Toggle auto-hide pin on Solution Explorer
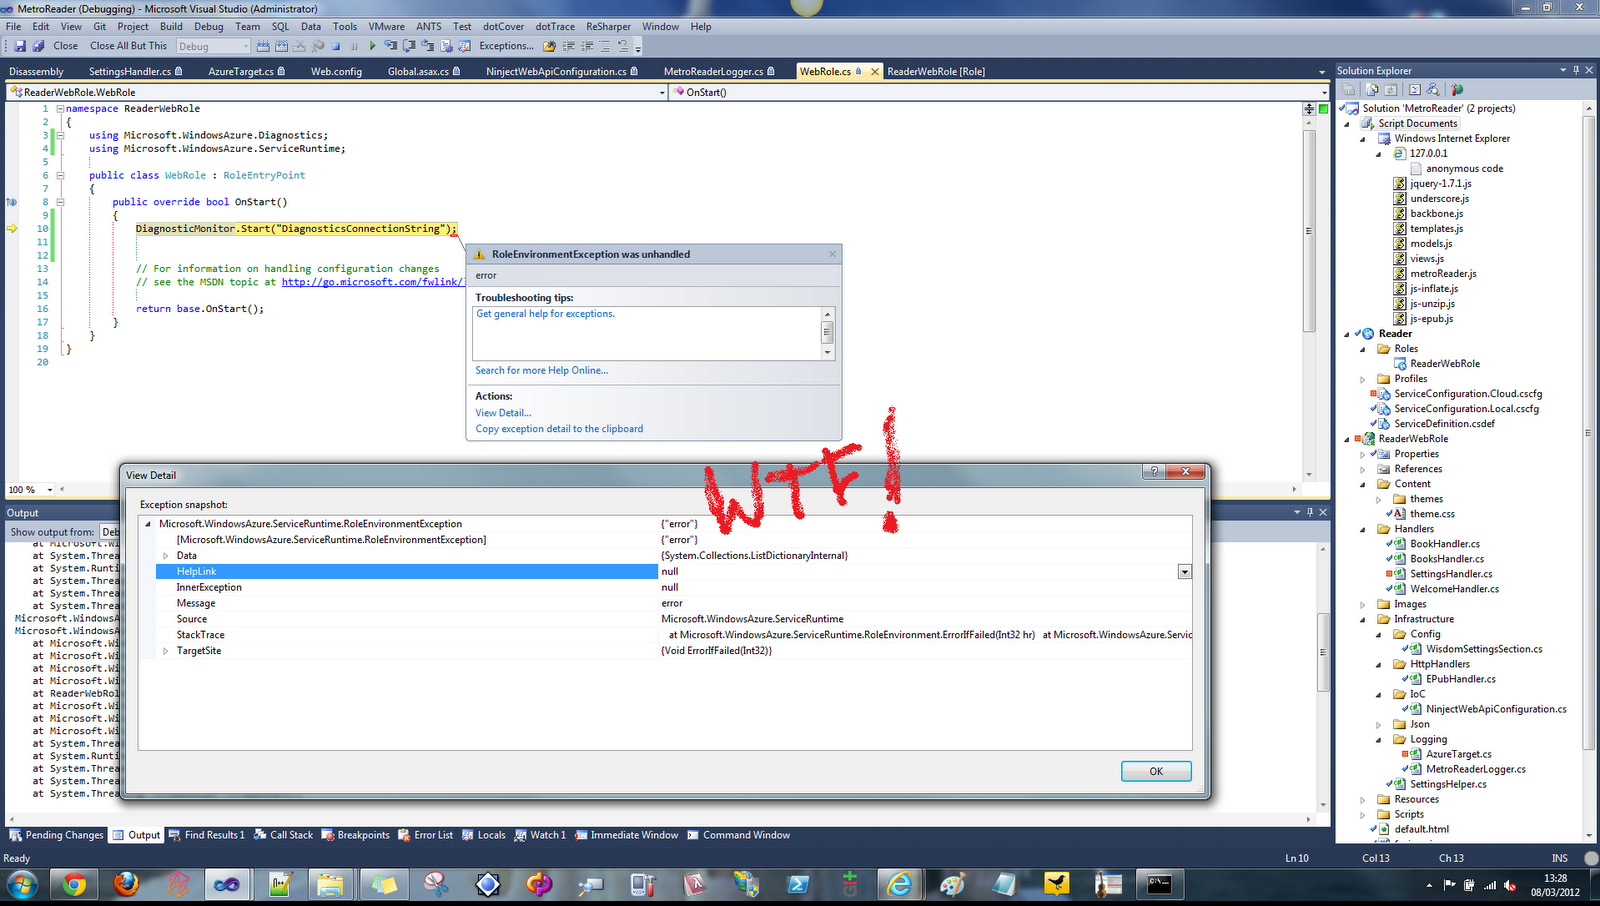This screenshot has height=906, width=1600. [x=1576, y=70]
